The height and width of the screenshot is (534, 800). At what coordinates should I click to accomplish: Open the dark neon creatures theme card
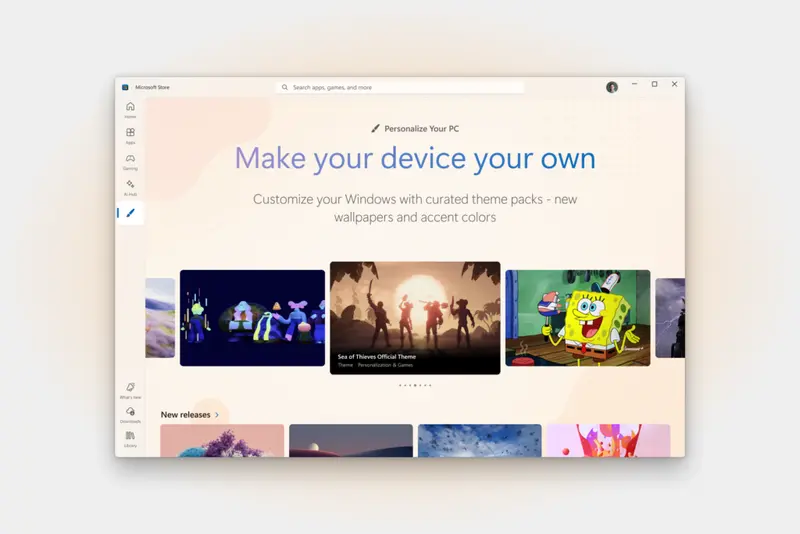pos(252,318)
